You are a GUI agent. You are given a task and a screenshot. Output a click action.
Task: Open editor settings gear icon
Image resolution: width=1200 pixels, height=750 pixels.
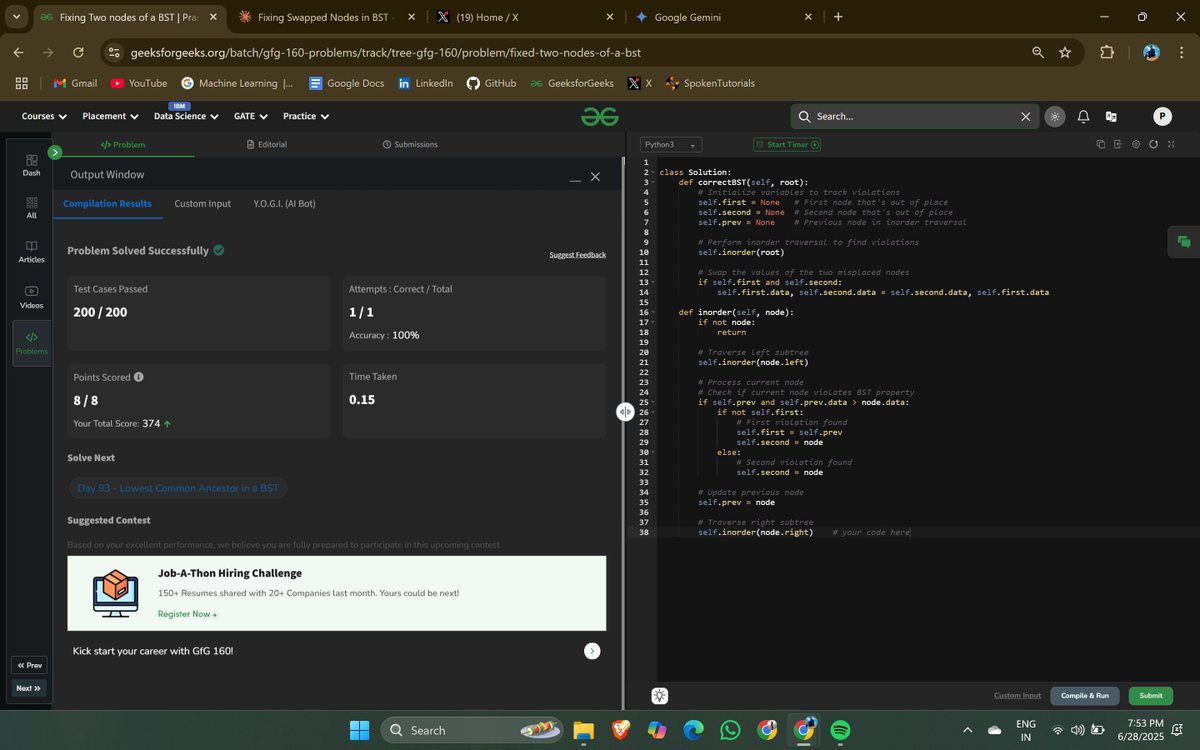point(1136,145)
